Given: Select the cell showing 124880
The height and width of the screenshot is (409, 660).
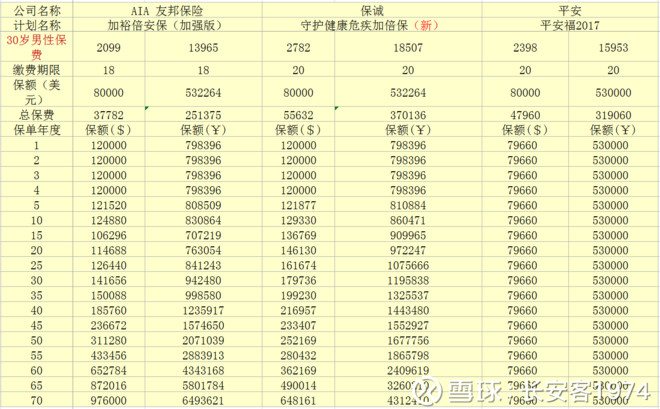Looking at the screenshot, I should coord(109,220).
